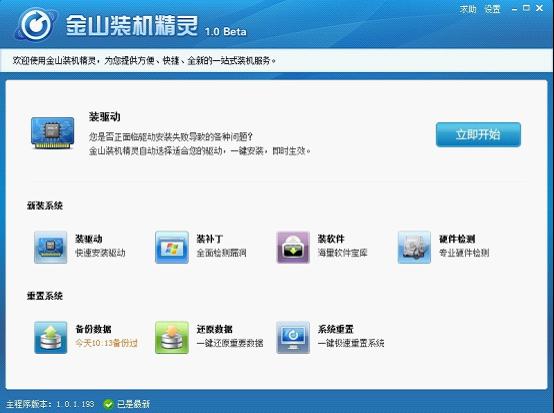Viewport: 554px width, 413px height.
Task: Click the large driver chip icon at top
Action: pos(52,133)
